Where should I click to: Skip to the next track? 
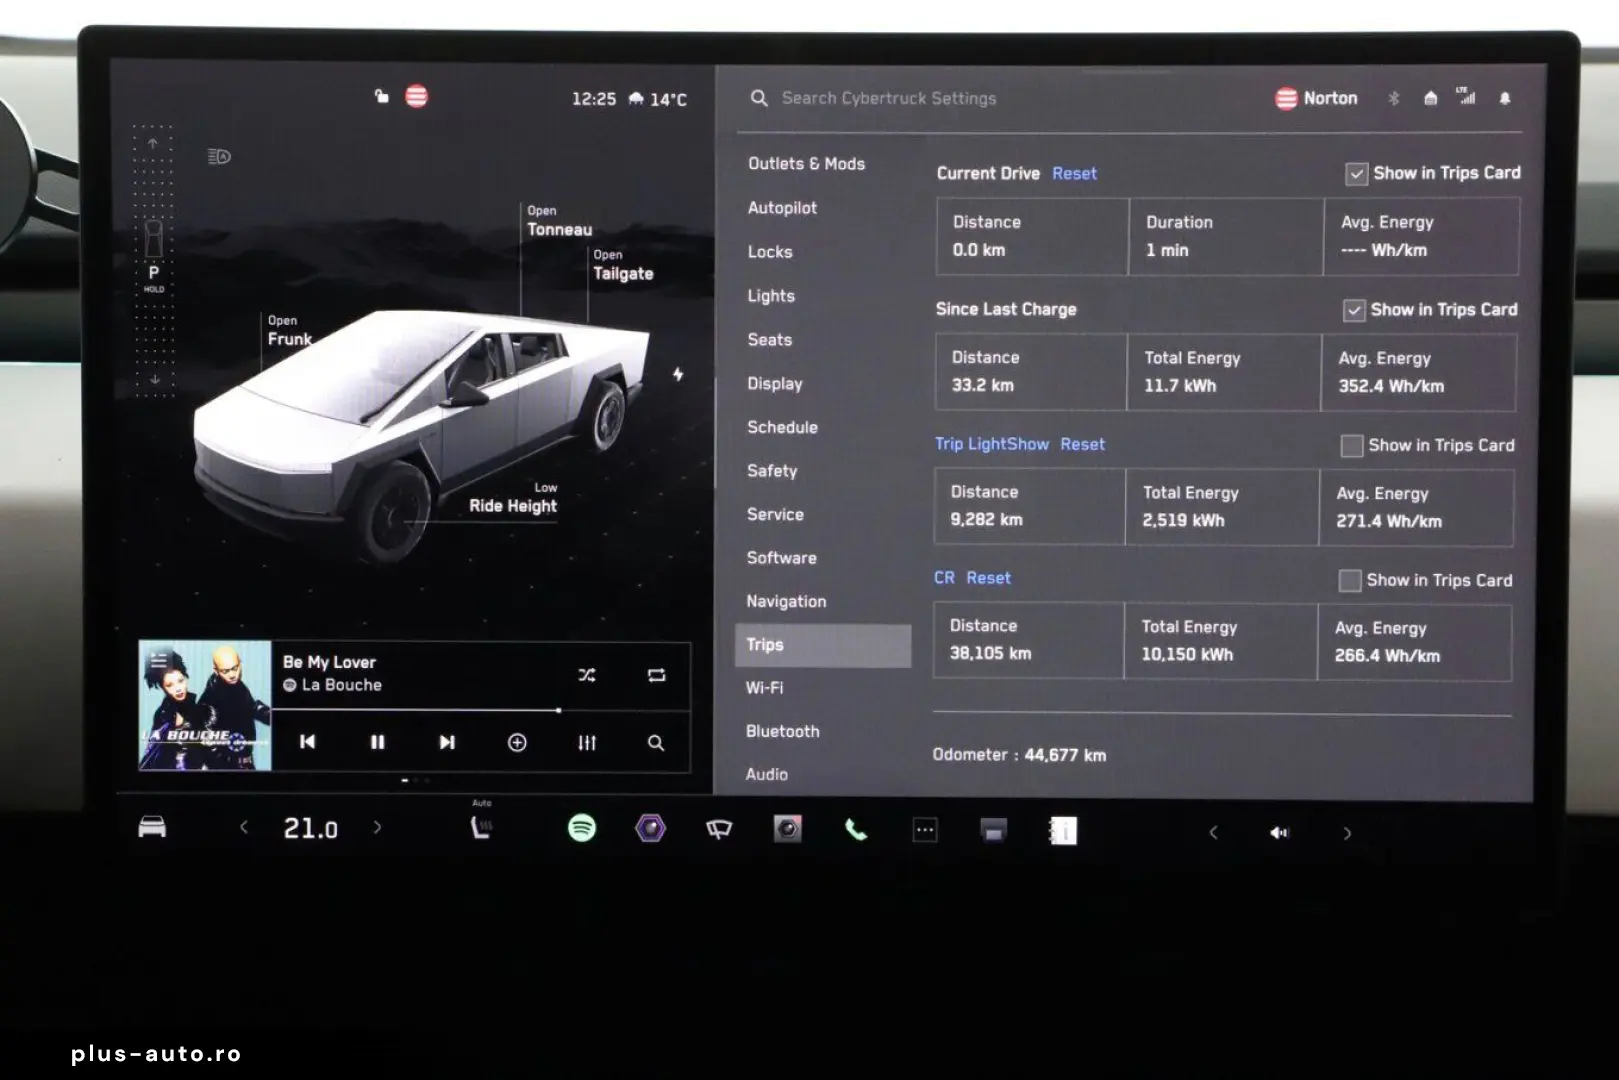447,742
